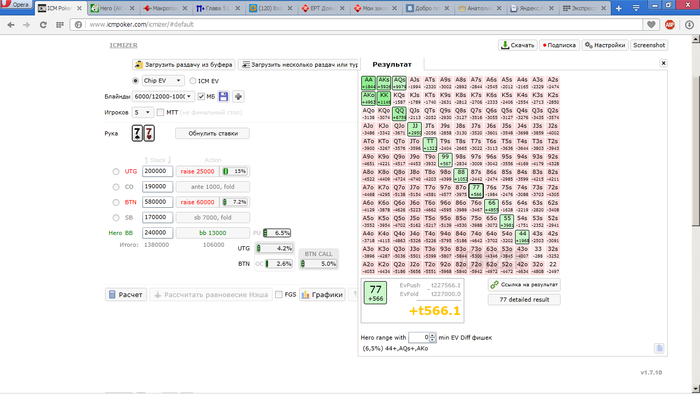Viewport: 700px width, 394px height.
Task: Open Графики charts button
Action: pos(322,294)
